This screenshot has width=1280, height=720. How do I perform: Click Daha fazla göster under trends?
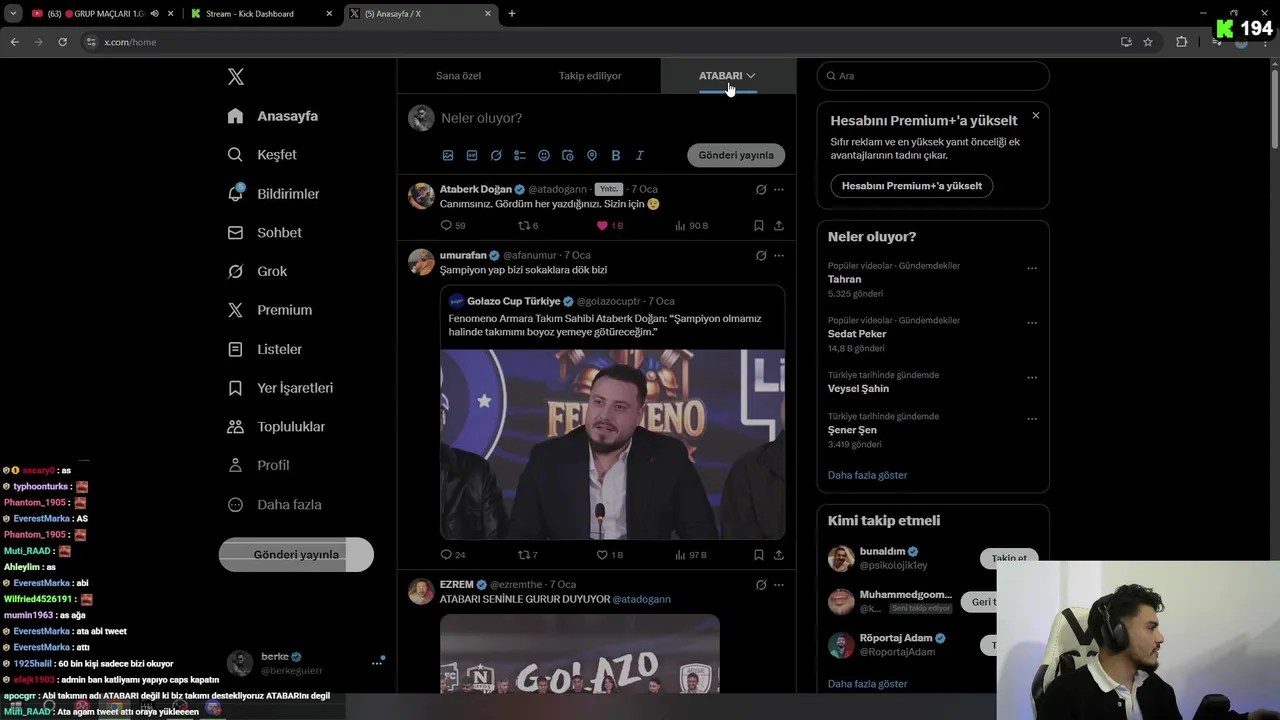pyautogui.click(x=868, y=475)
